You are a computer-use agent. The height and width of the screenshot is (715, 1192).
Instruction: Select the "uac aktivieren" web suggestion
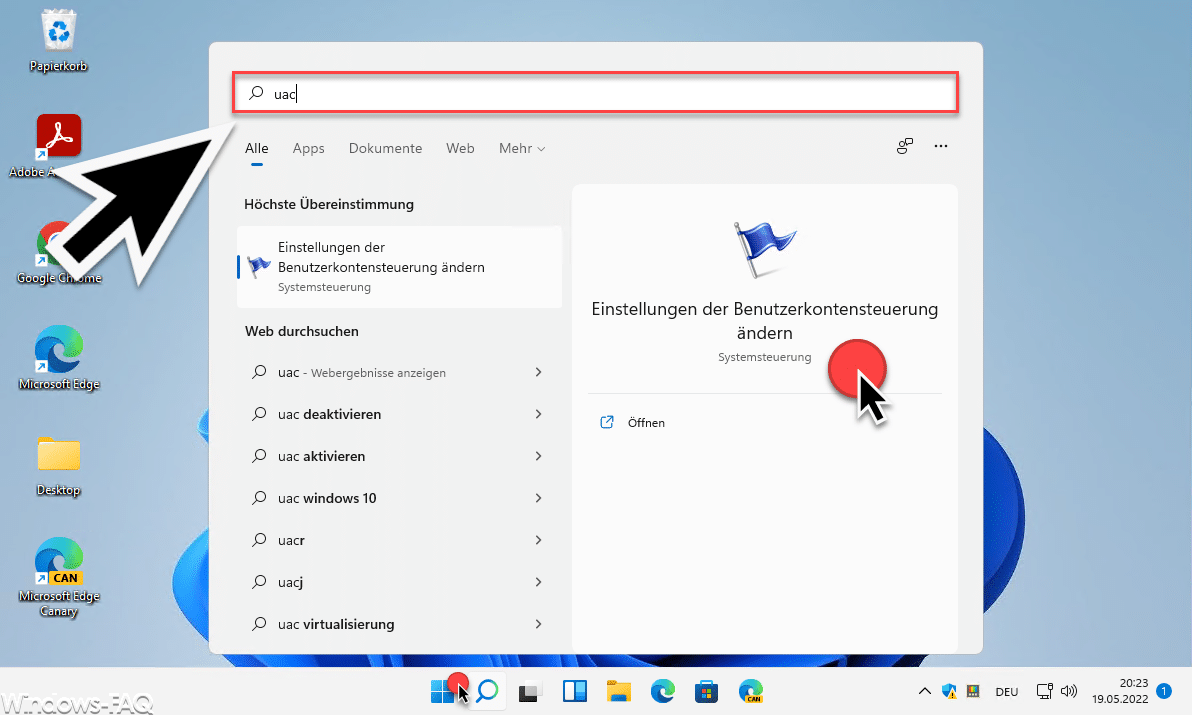pyautogui.click(x=400, y=456)
